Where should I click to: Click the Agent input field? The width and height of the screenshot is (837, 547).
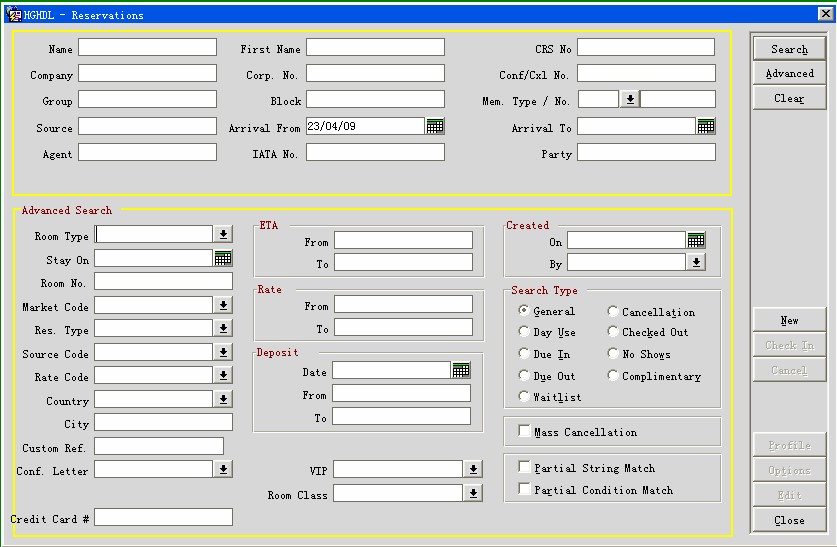(x=147, y=152)
